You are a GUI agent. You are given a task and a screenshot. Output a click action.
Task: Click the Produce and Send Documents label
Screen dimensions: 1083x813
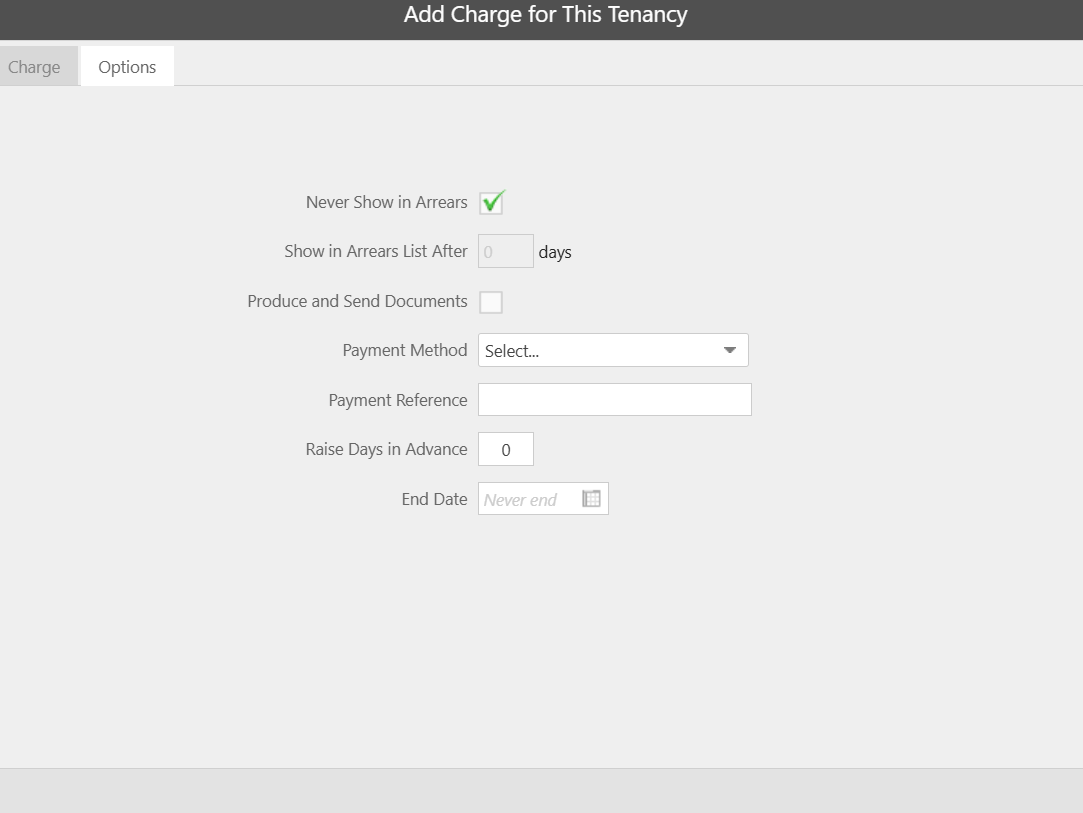coord(357,301)
